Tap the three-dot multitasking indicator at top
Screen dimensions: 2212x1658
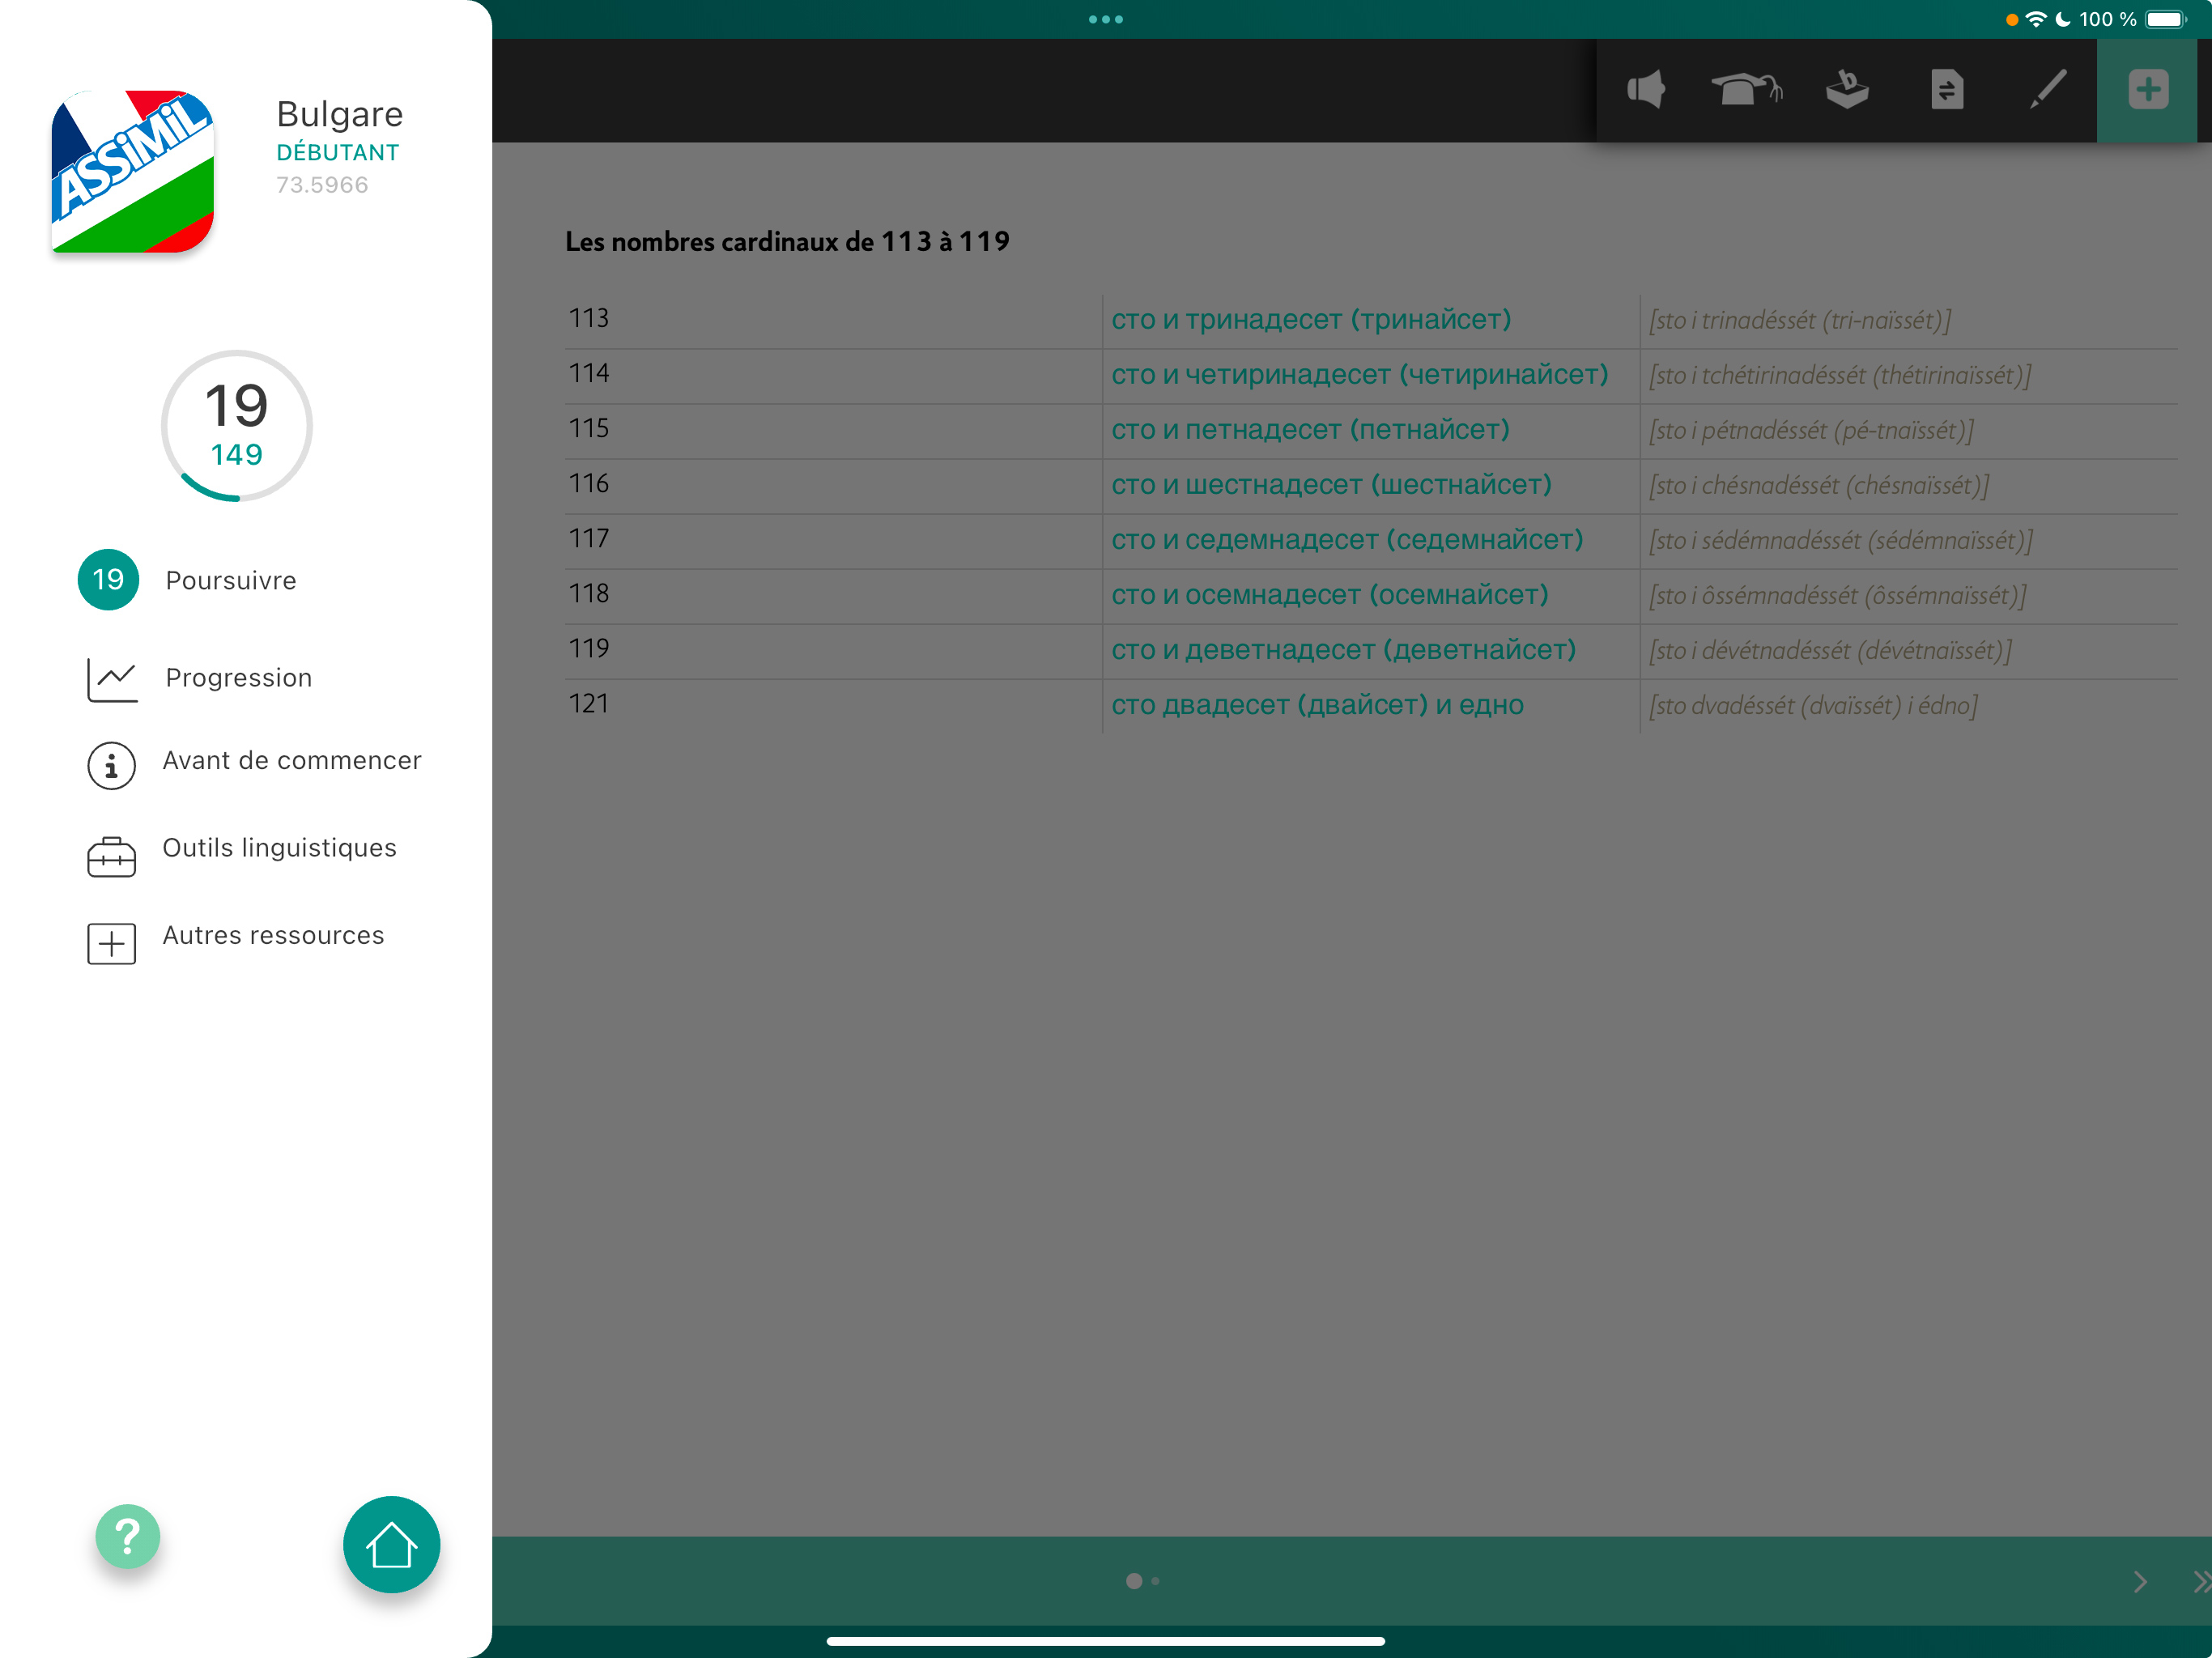click(x=1106, y=19)
